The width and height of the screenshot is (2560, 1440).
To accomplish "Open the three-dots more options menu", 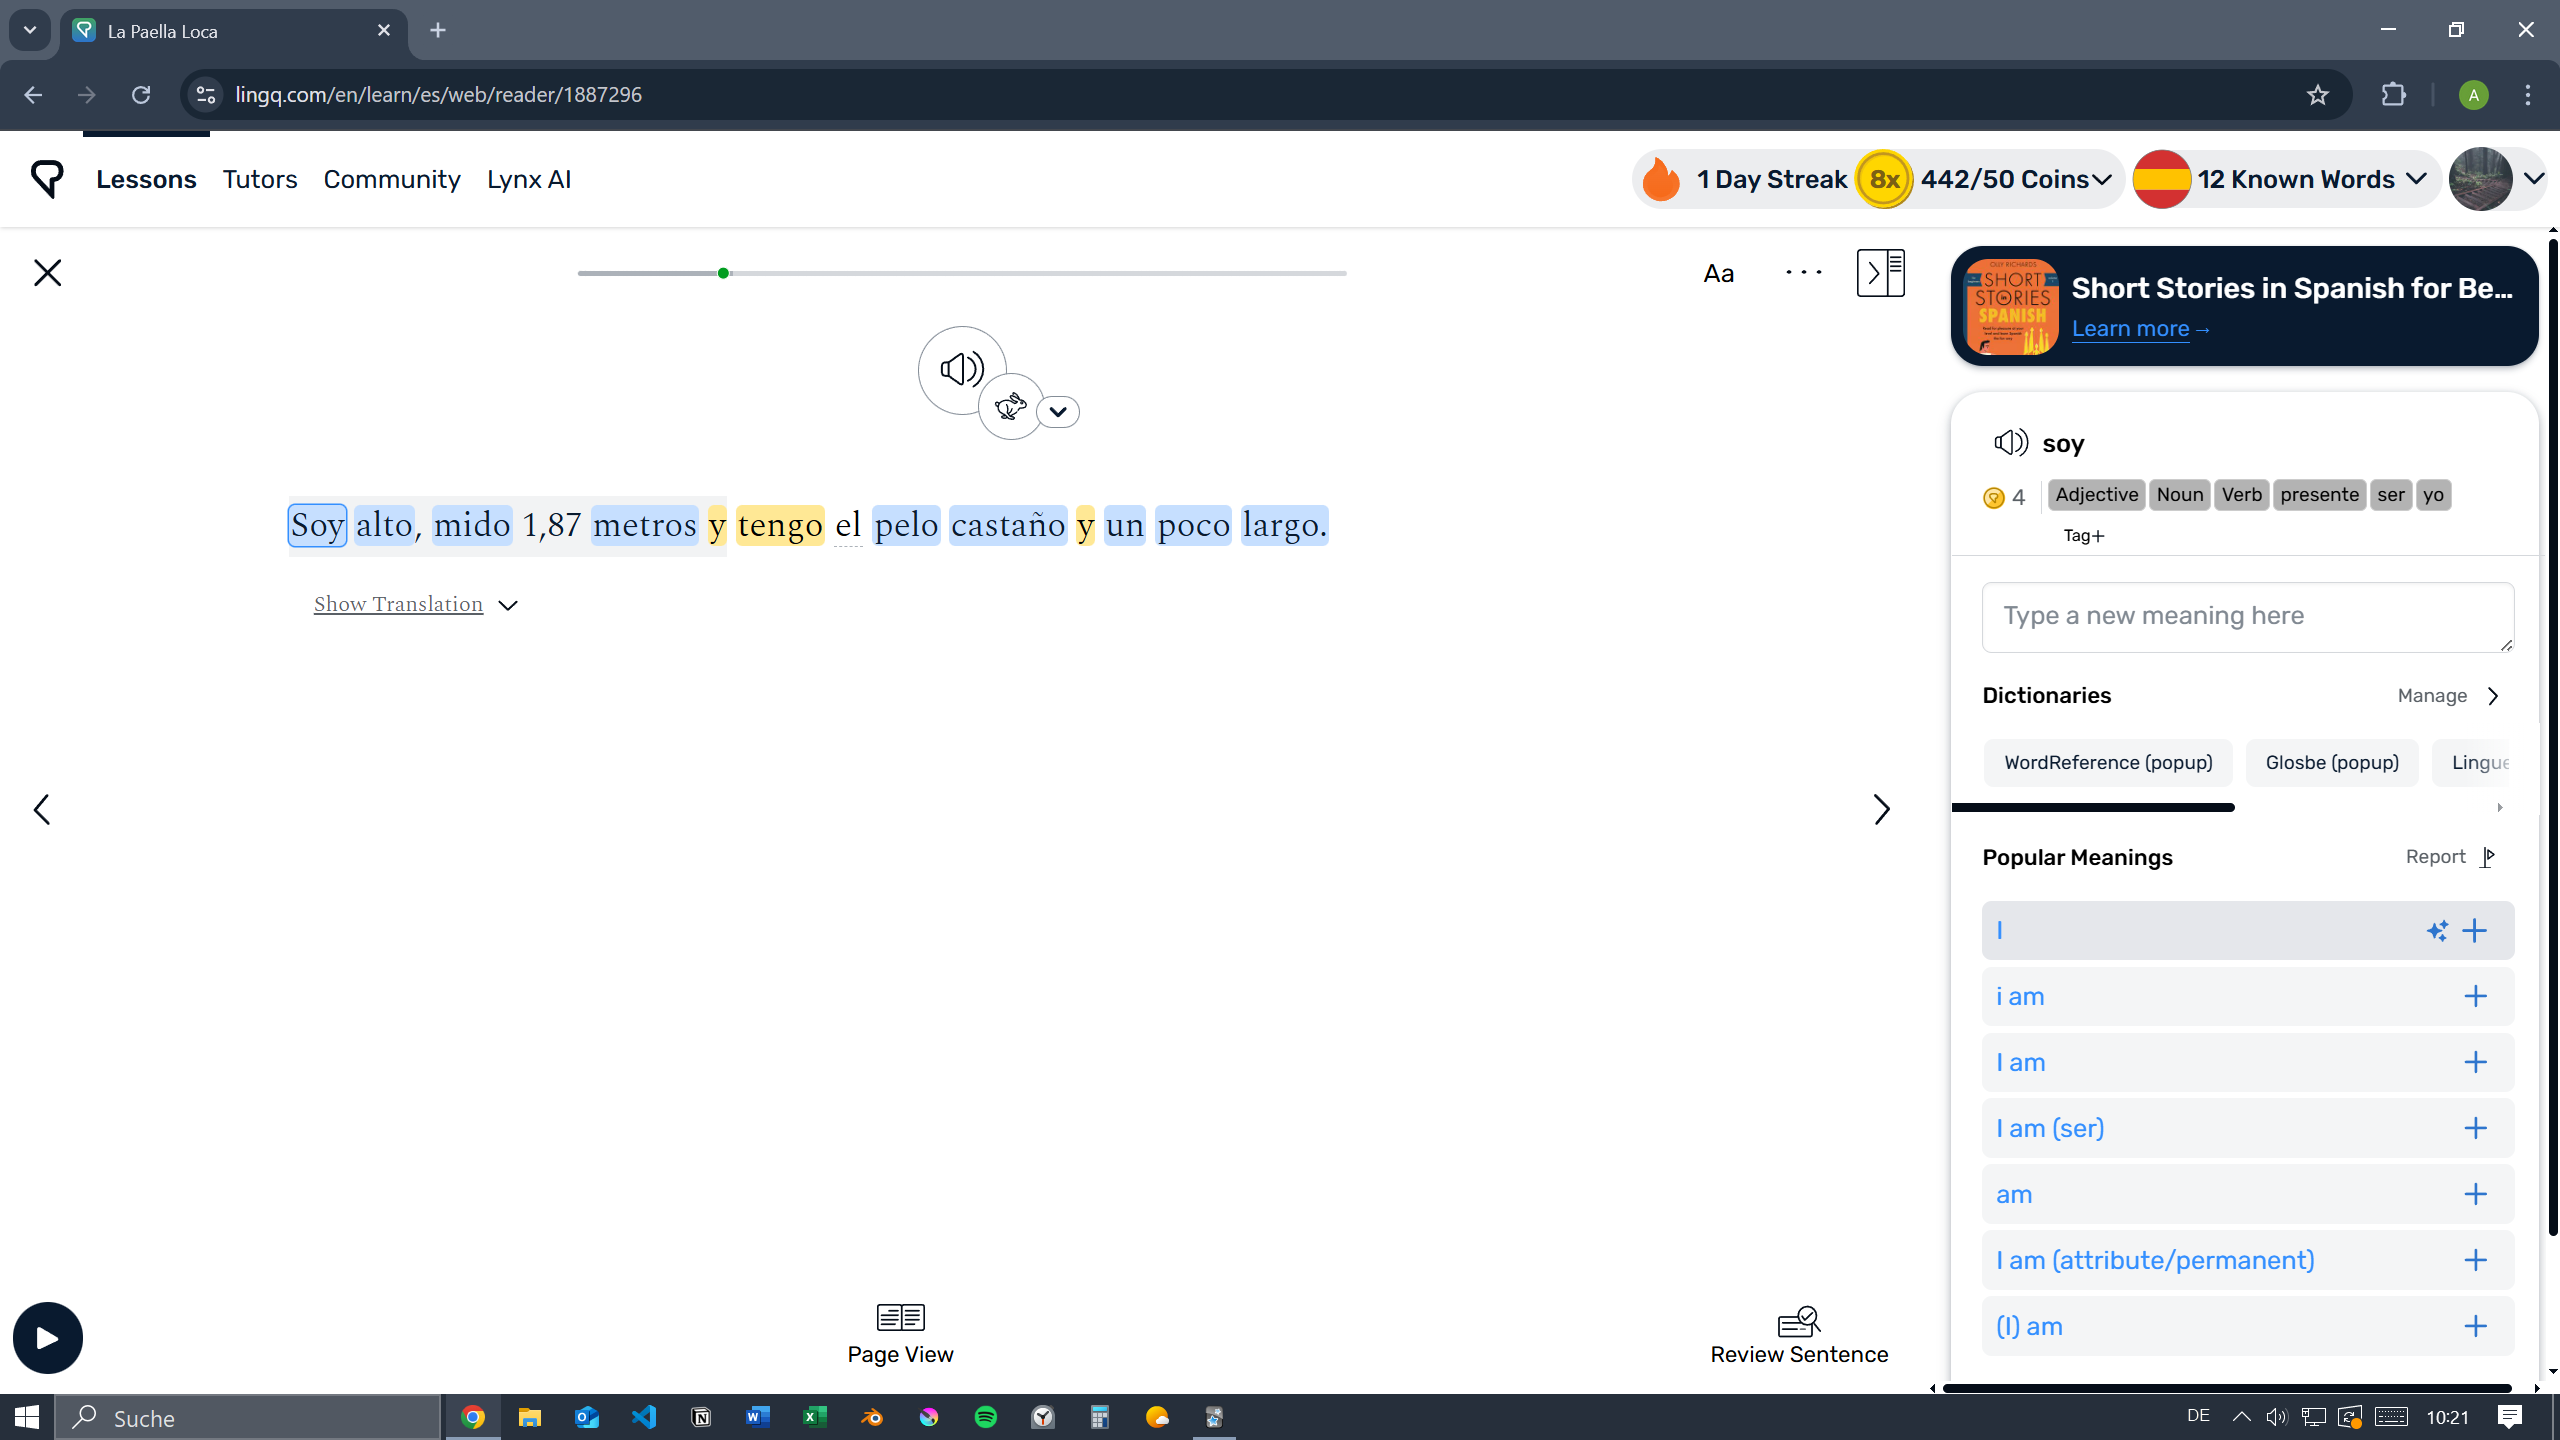I will click(x=1803, y=273).
